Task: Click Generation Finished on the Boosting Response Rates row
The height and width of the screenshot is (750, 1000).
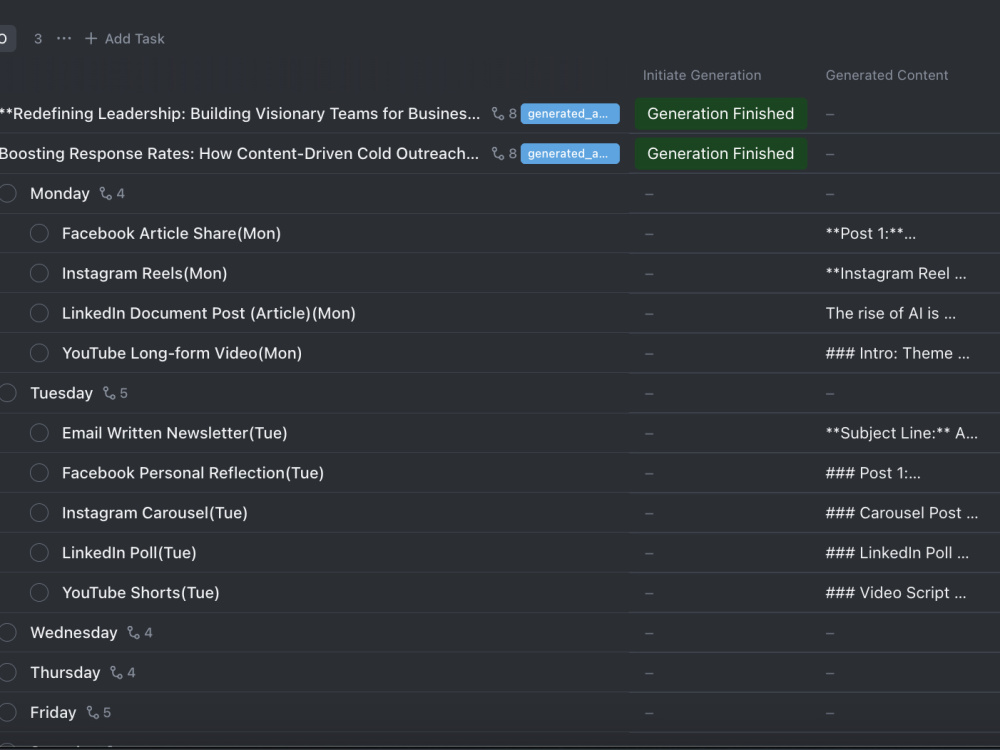Action: (x=721, y=154)
